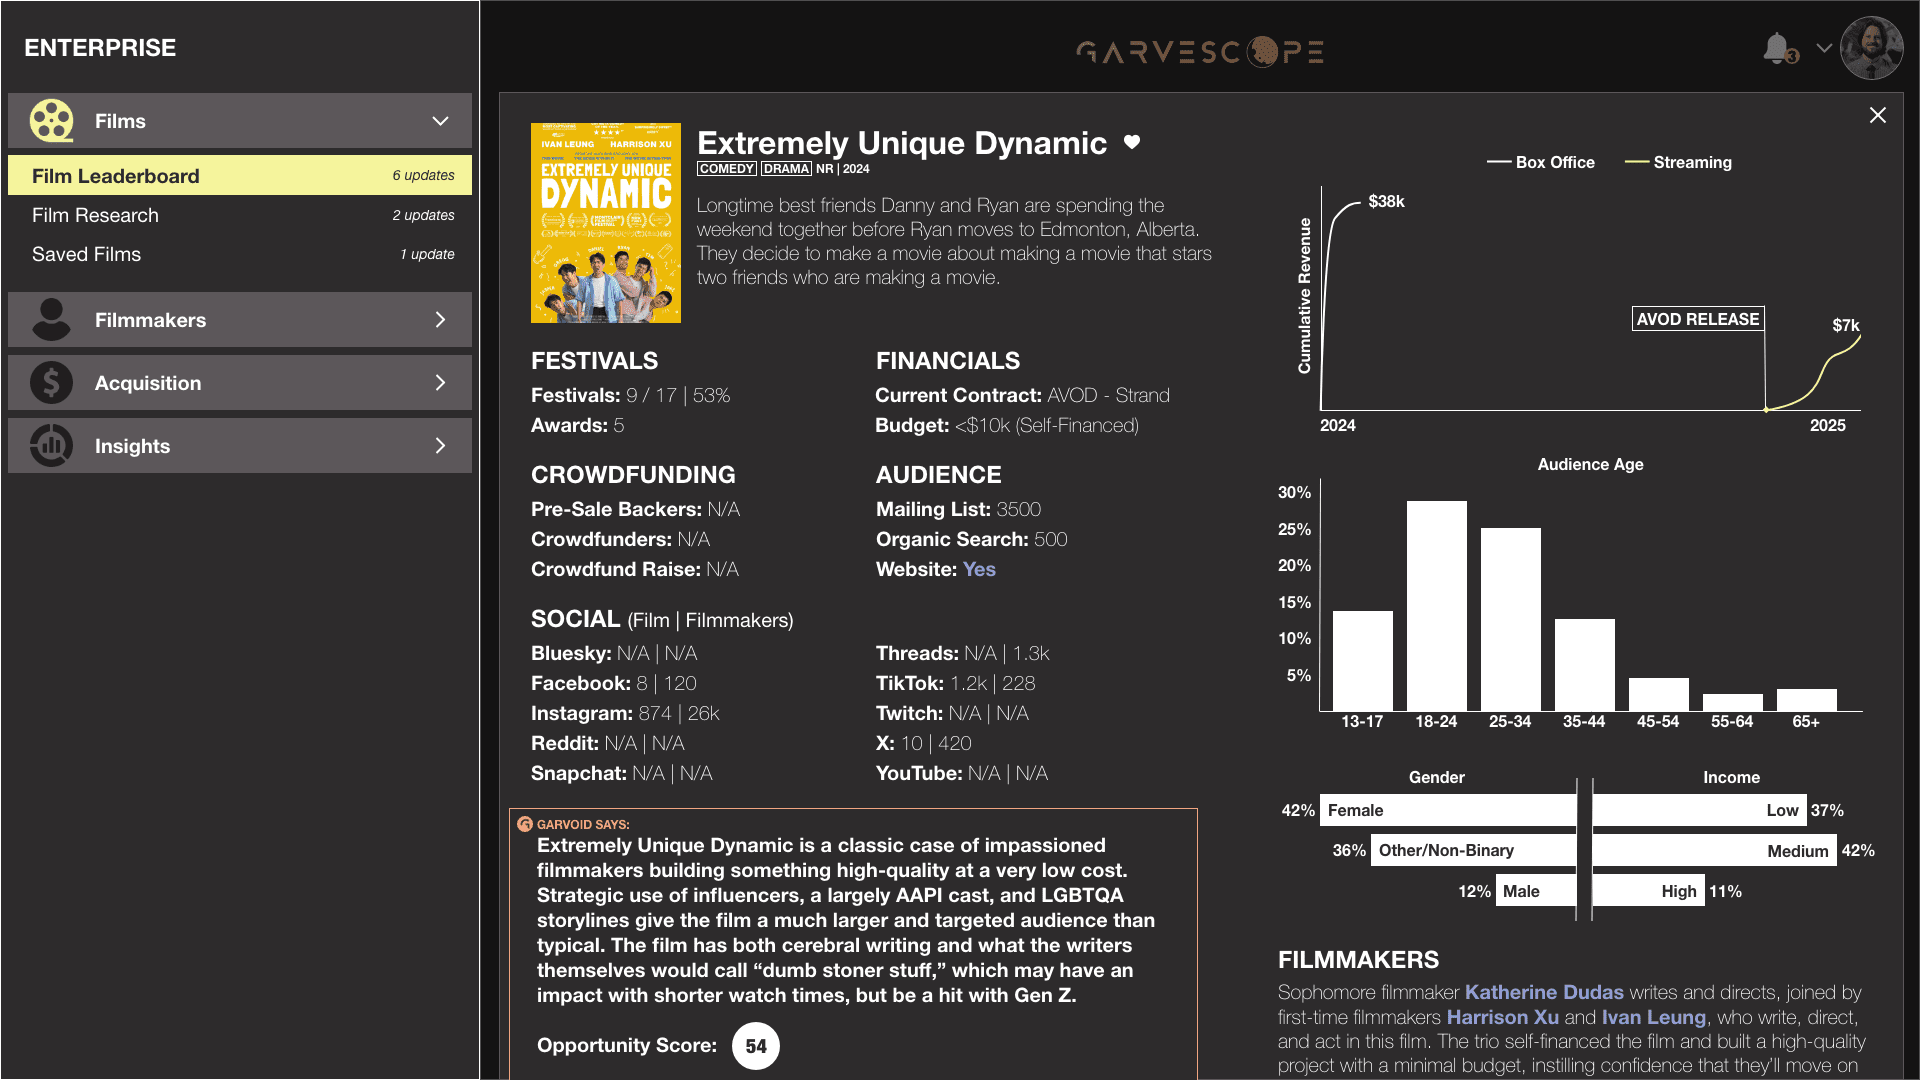The height and width of the screenshot is (1080, 1920).
Task: Click the Other/Non-Binary gender bar
Action: [1473, 850]
